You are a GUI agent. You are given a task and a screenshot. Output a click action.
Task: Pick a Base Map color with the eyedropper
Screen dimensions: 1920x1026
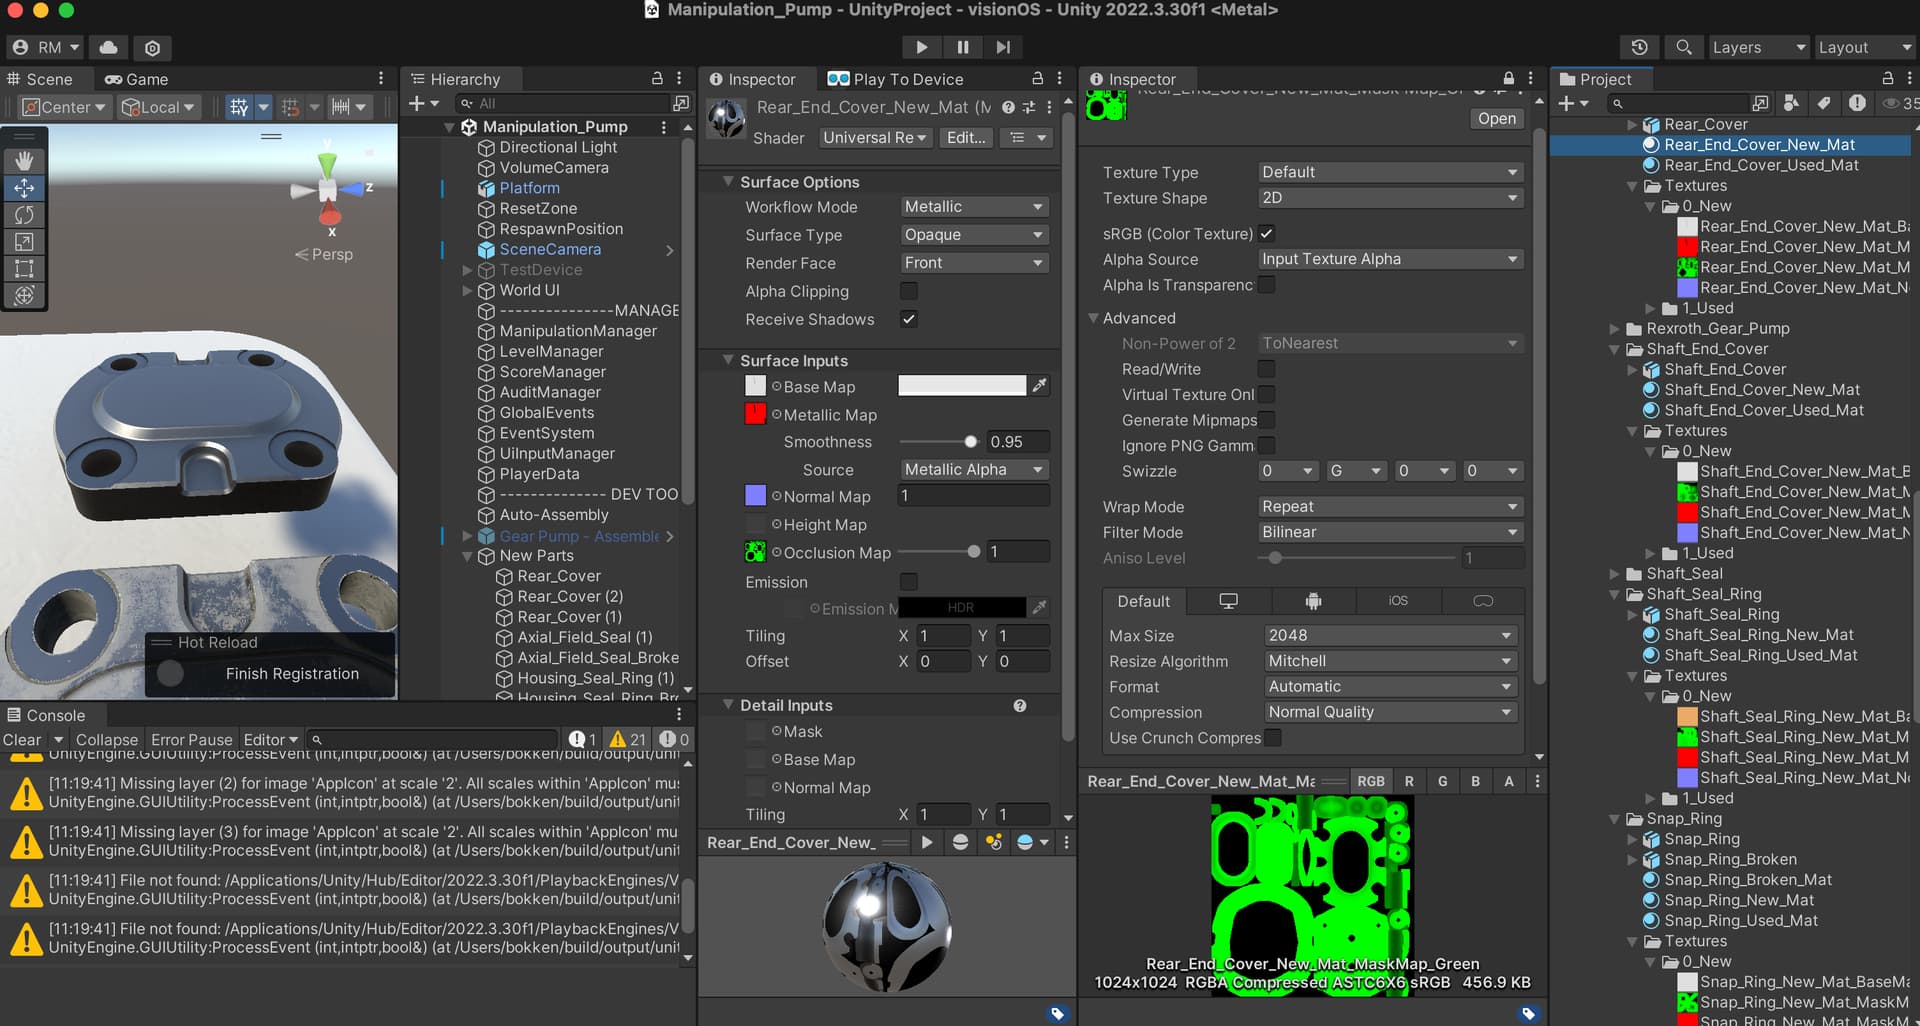click(x=1040, y=385)
